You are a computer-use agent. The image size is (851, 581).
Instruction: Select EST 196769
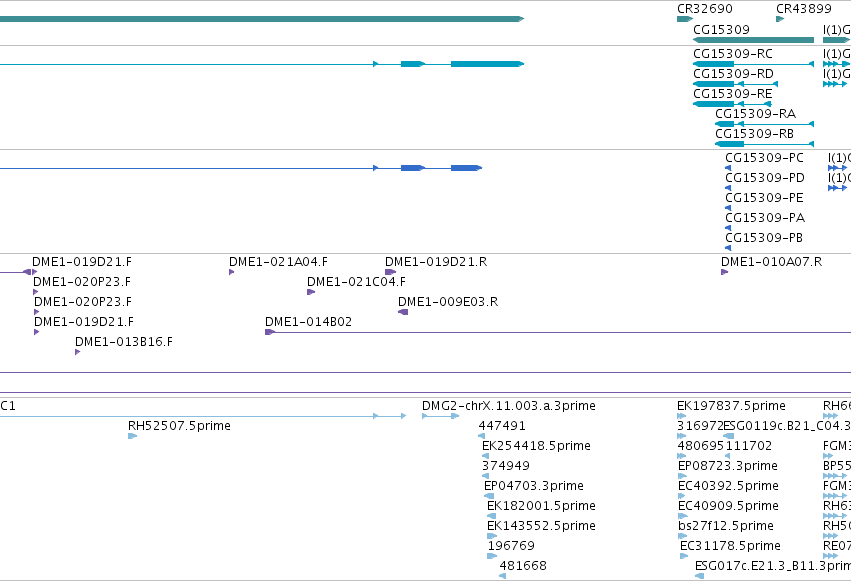coord(511,546)
